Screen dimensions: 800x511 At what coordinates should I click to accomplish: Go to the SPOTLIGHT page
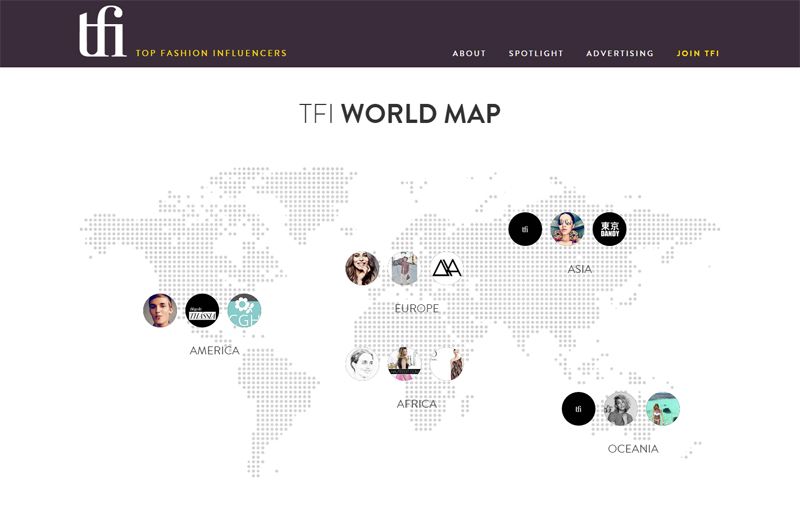(536, 53)
